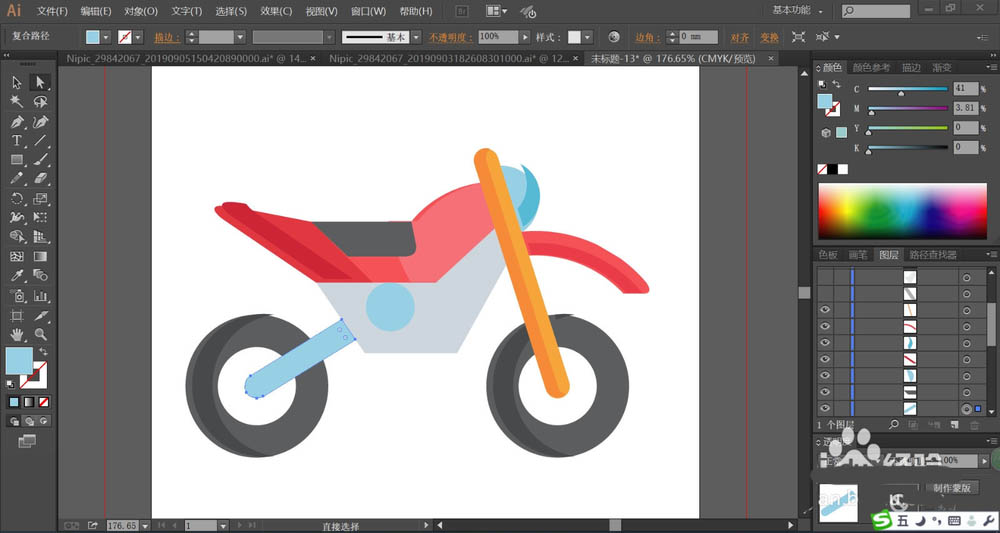The height and width of the screenshot is (533, 1000).
Task: Select the Eyedropper tool
Action: click(17, 275)
